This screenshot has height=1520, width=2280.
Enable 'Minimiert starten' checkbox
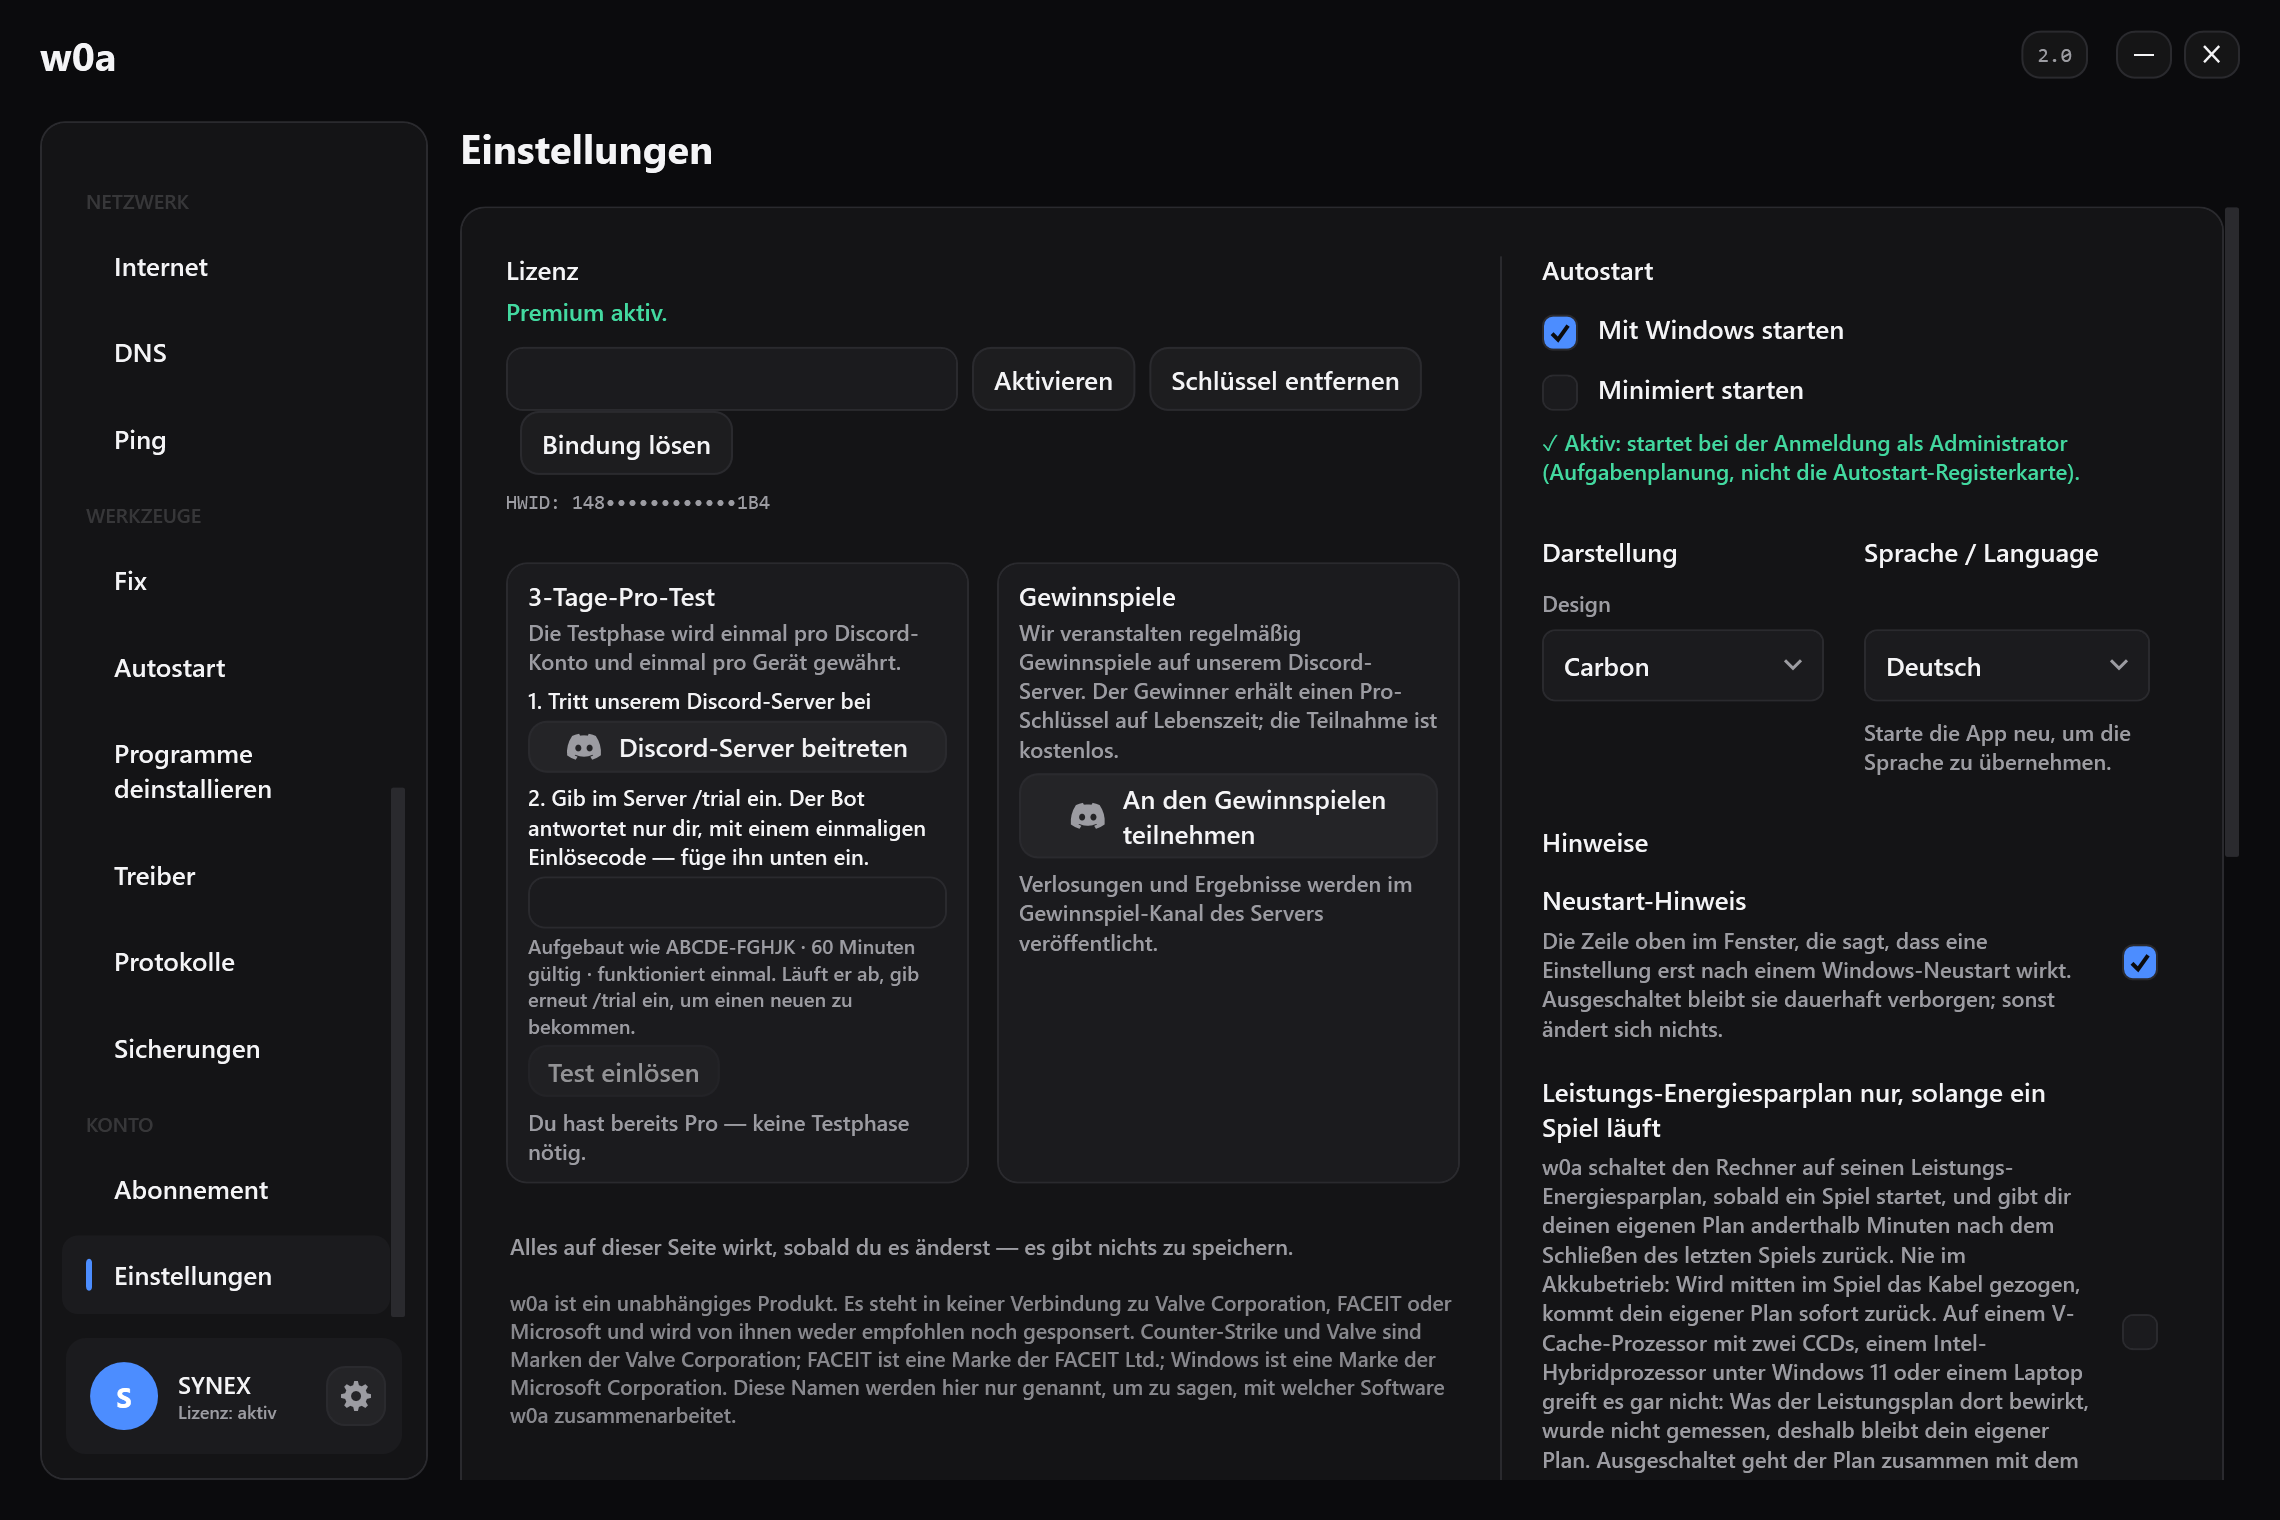pyautogui.click(x=1560, y=392)
